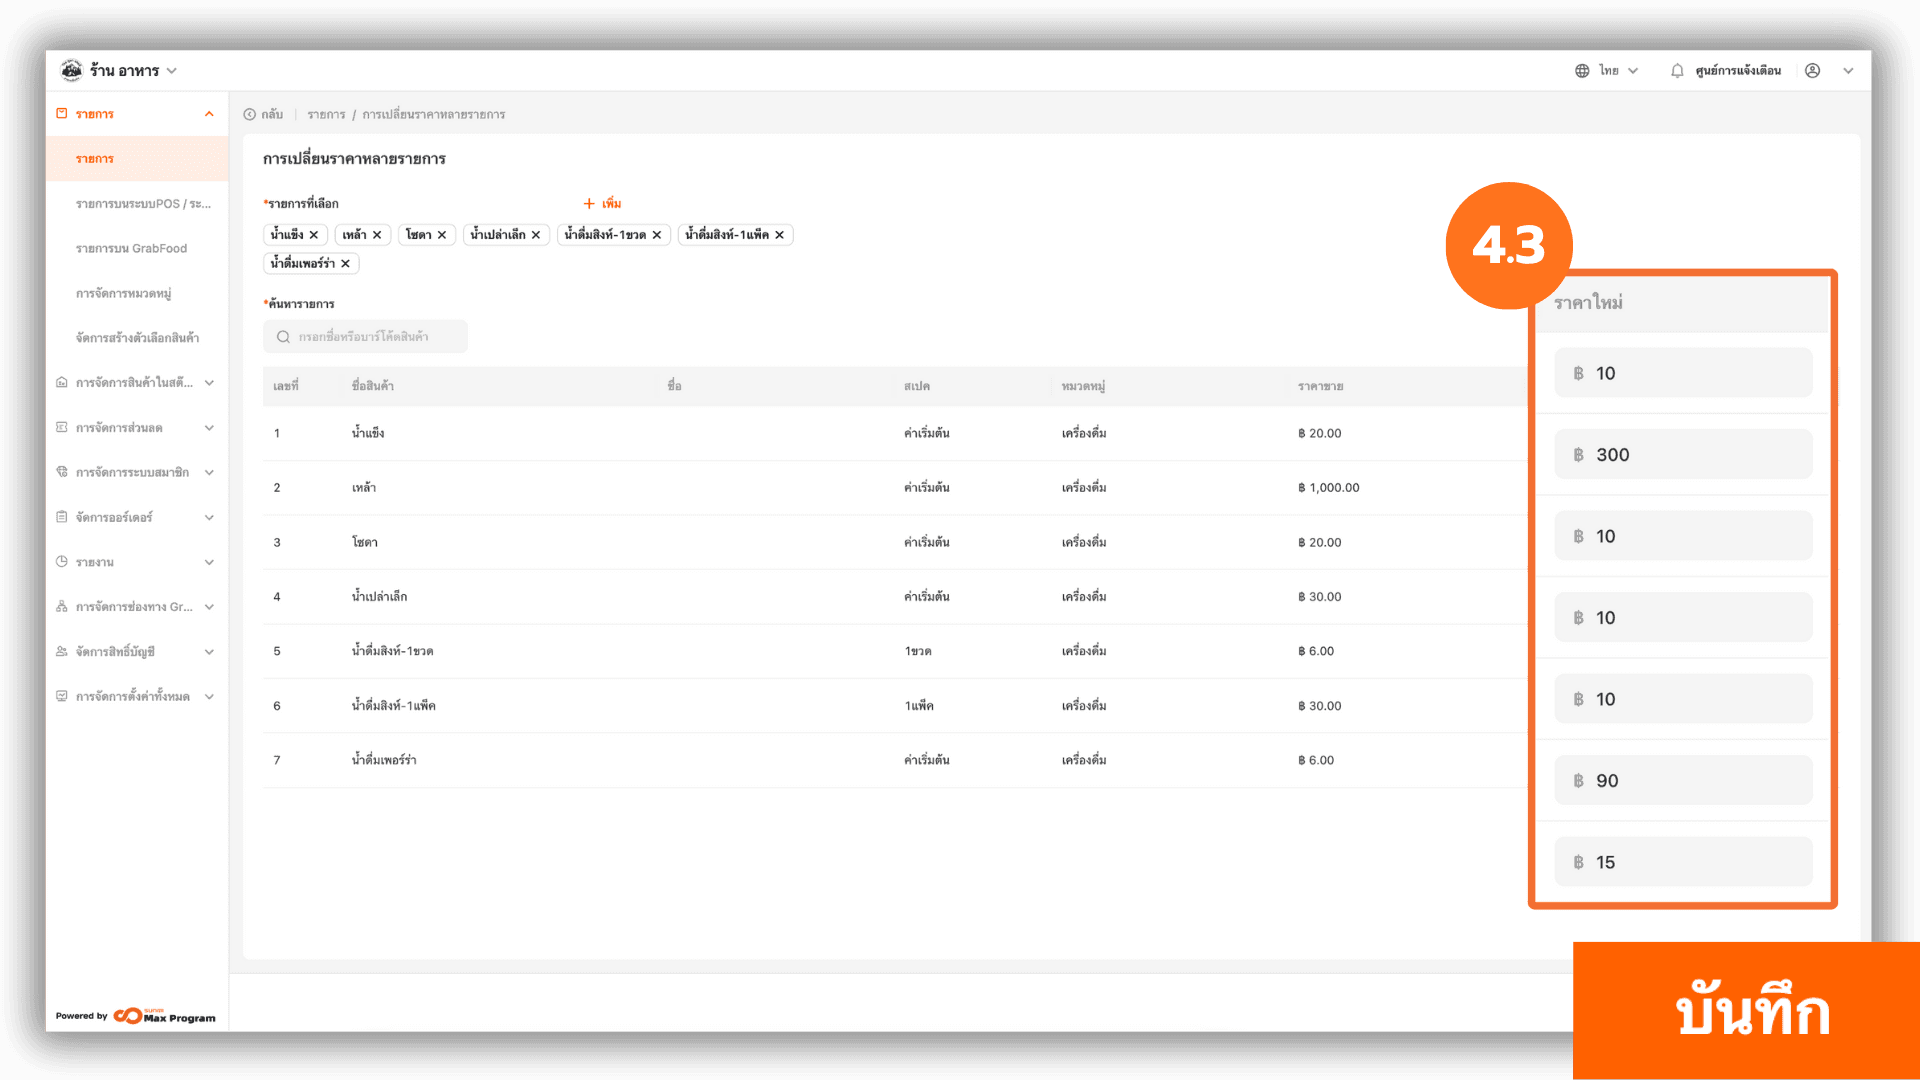Remove น้ำดื่มเพอร์ร่า tag via X icon
This screenshot has width=1920, height=1080.
click(345, 264)
